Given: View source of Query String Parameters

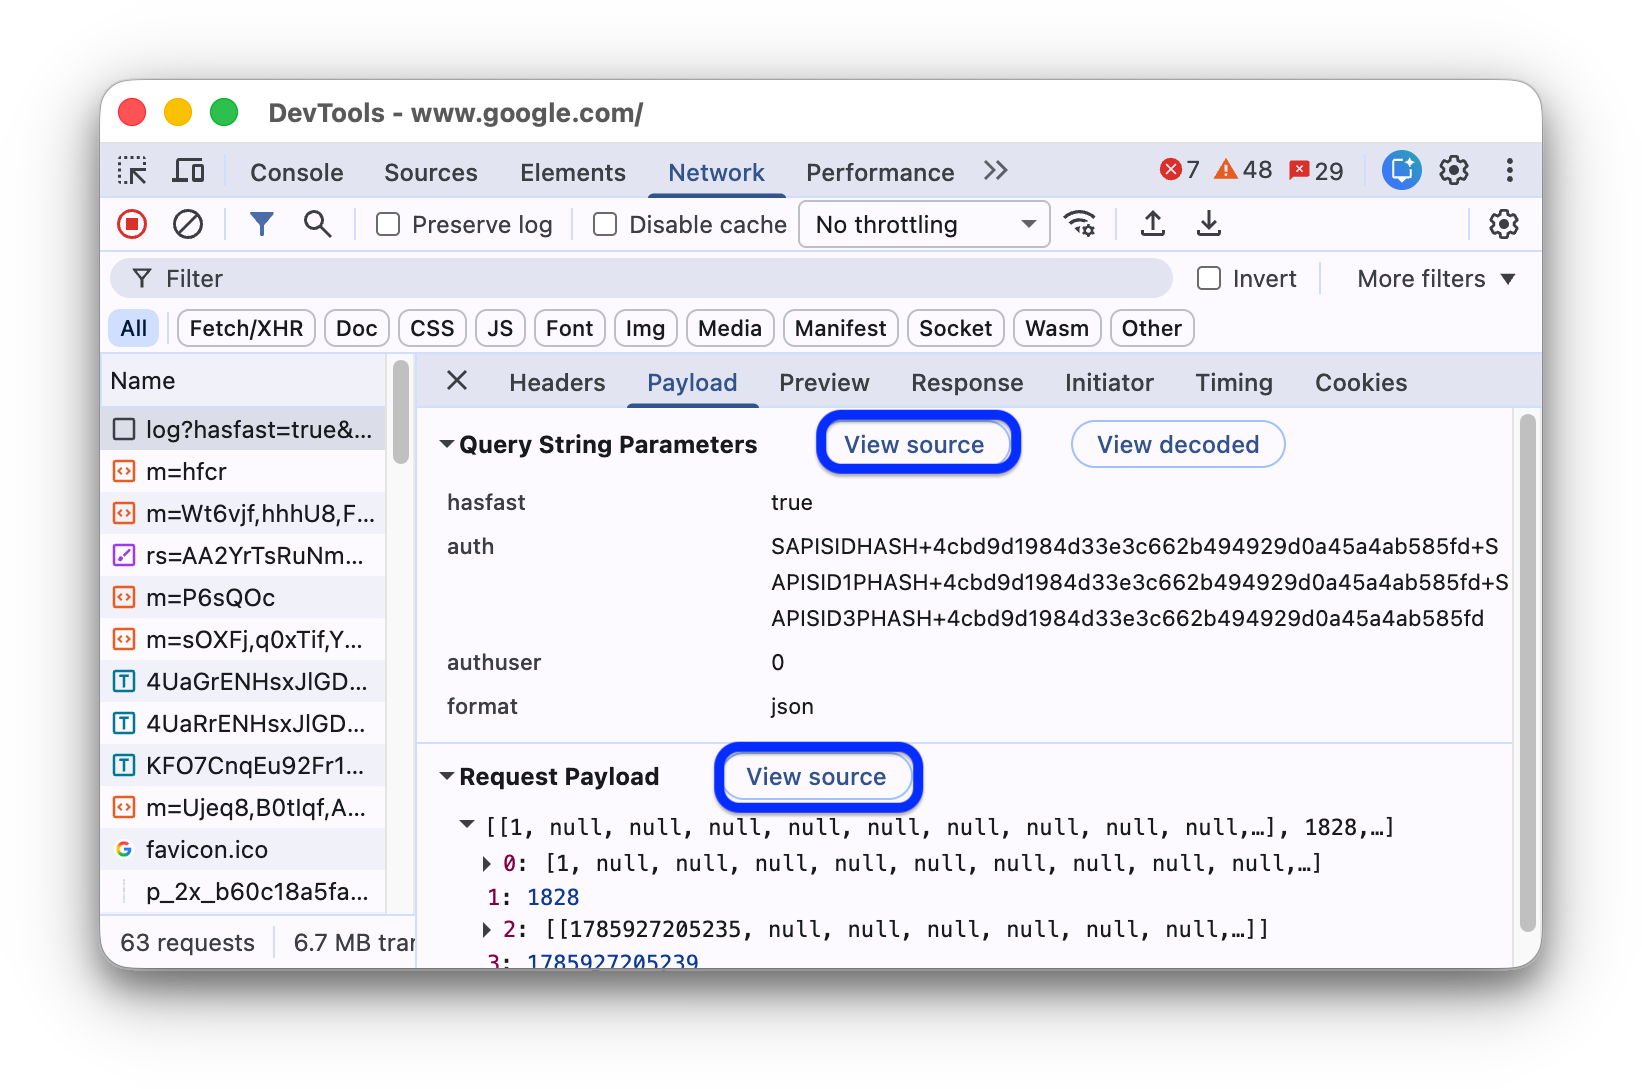Looking at the screenshot, I should 914,444.
